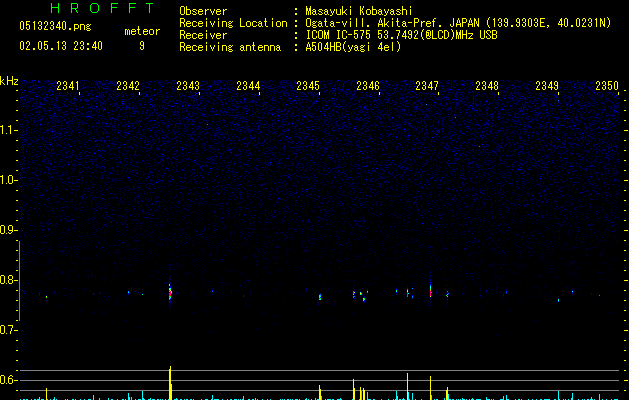Click the antenna A504HB(yagi 4el) text
Viewport: 629px width, 400px height.
coord(353,47)
